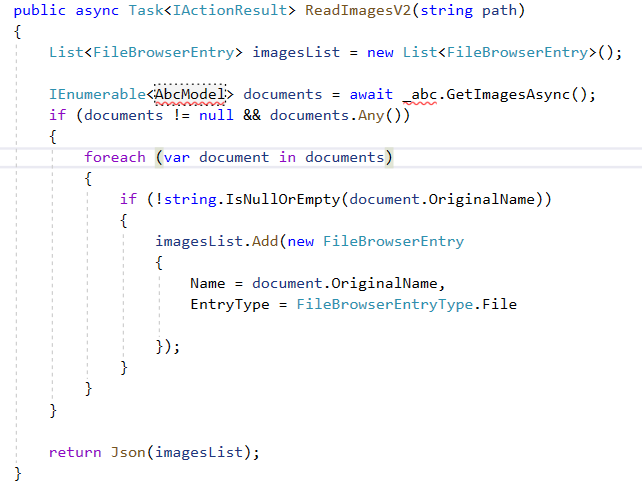
Task: Click the FileBrowserEntryType enum name
Action: [x=385, y=305]
